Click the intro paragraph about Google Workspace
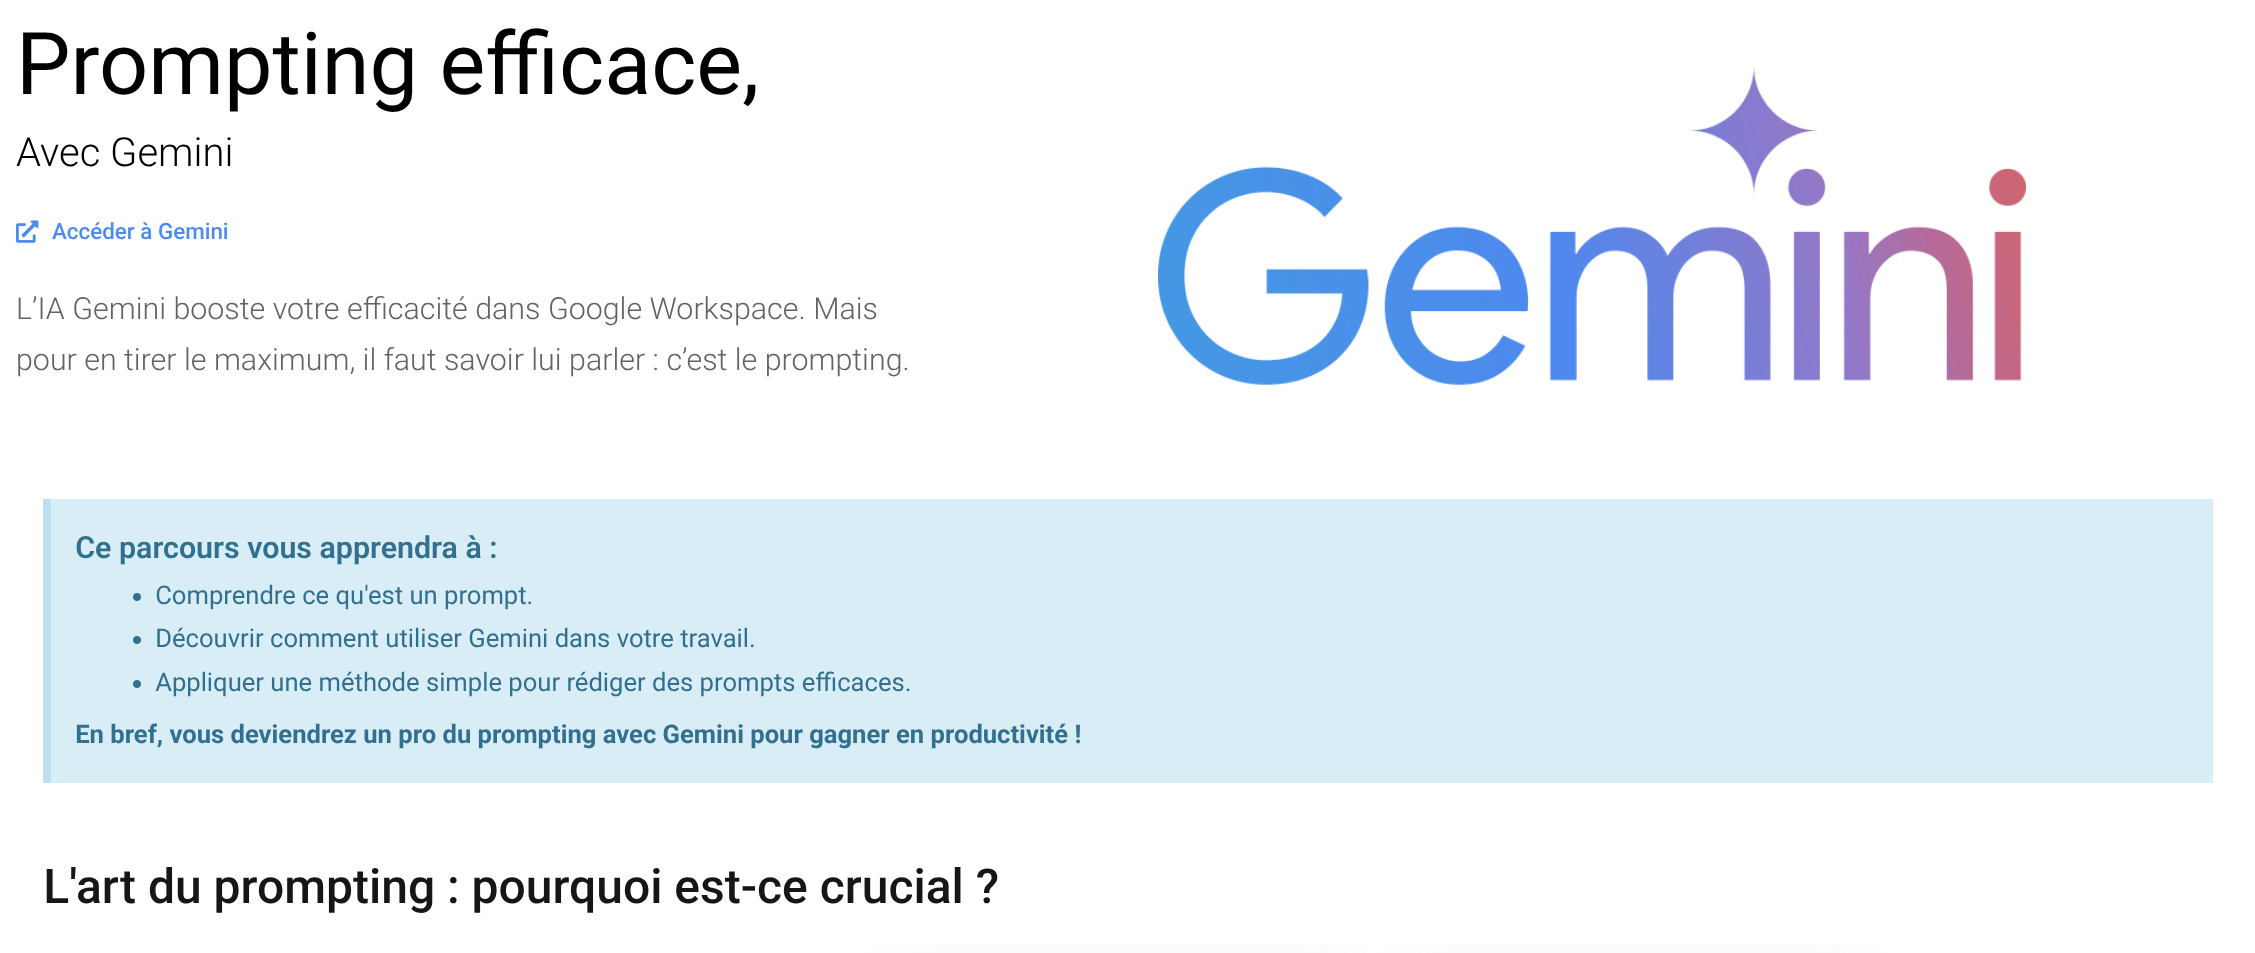Screen dimensions: 2255x953 [462, 334]
